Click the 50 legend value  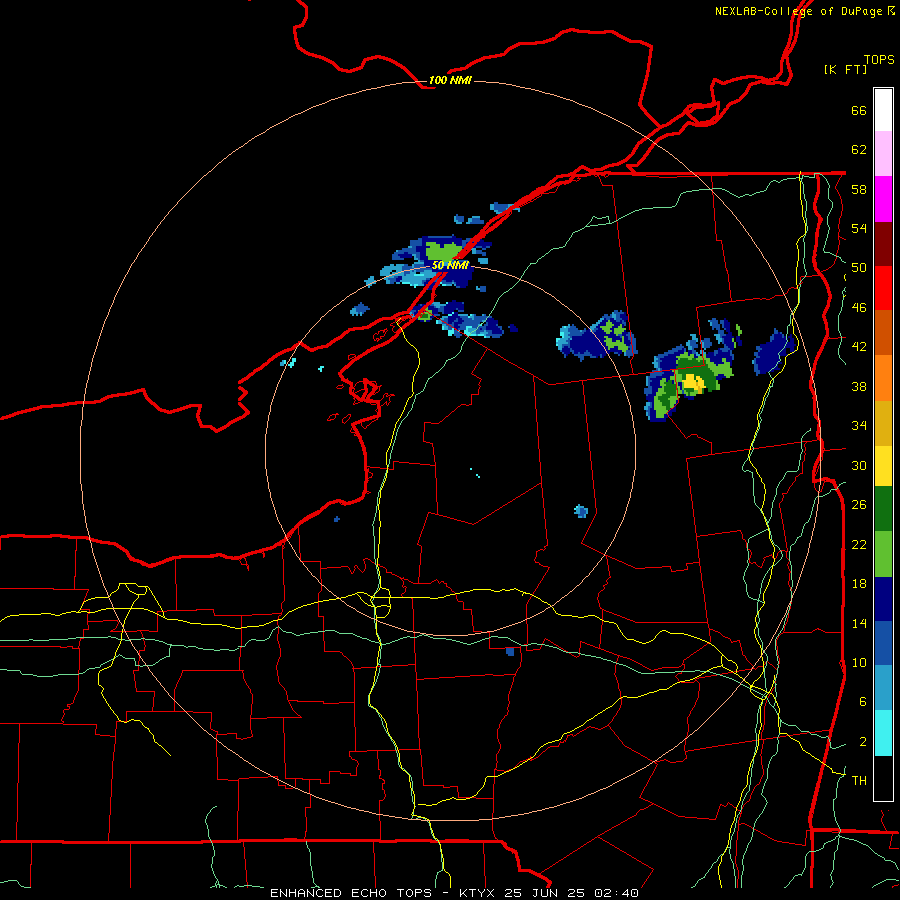click(x=859, y=268)
